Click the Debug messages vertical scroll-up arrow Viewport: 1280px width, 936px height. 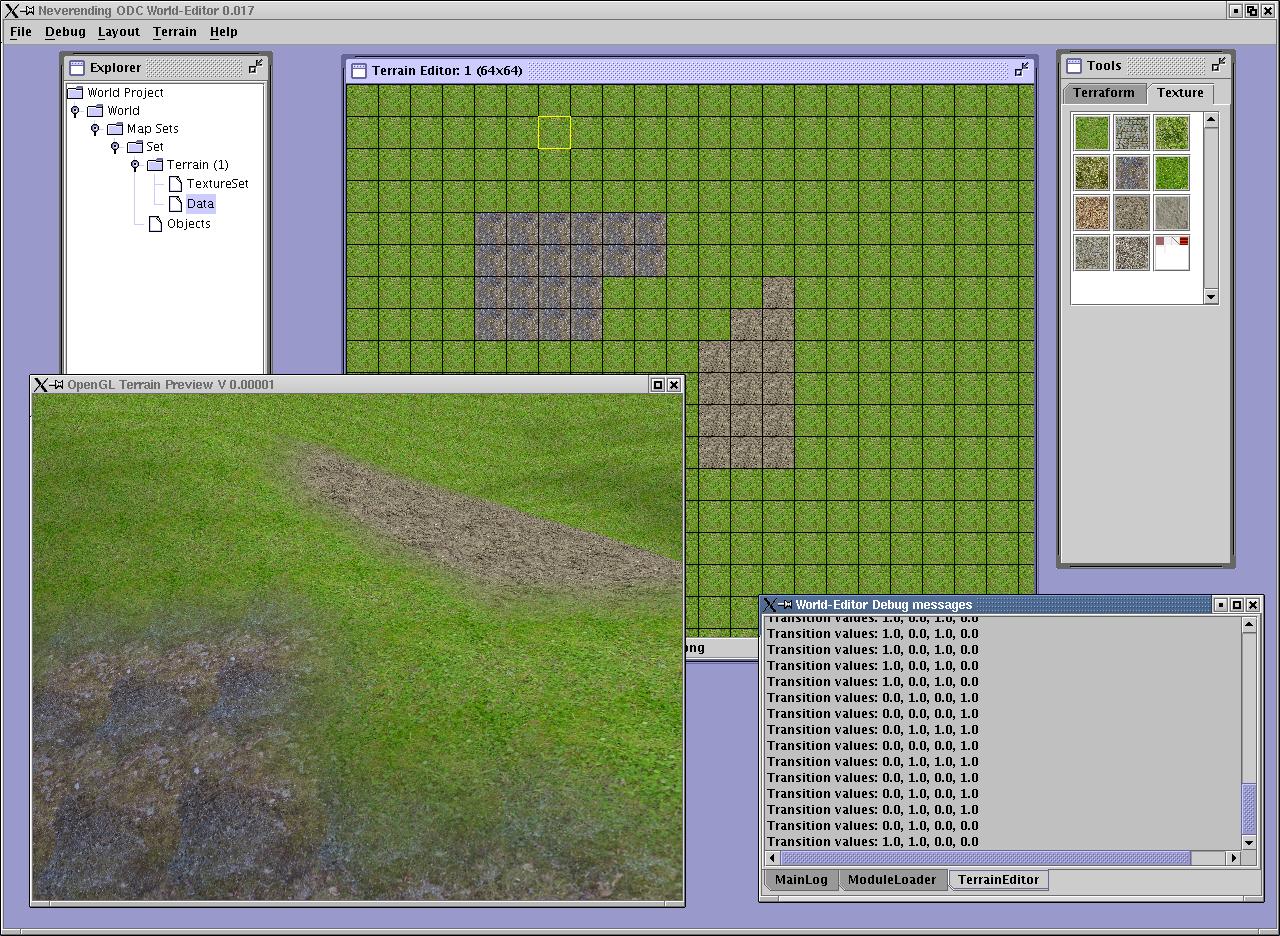[1249, 625]
